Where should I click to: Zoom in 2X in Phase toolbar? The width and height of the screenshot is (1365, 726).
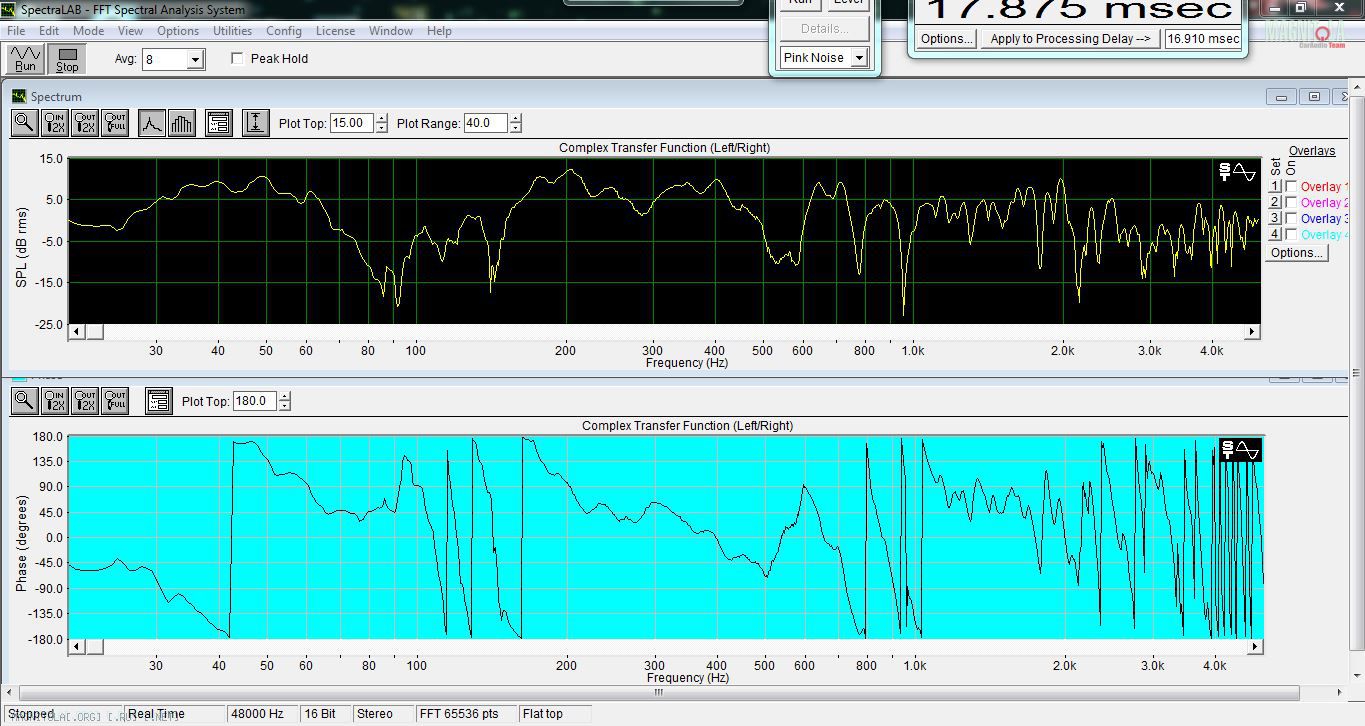click(x=55, y=401)
